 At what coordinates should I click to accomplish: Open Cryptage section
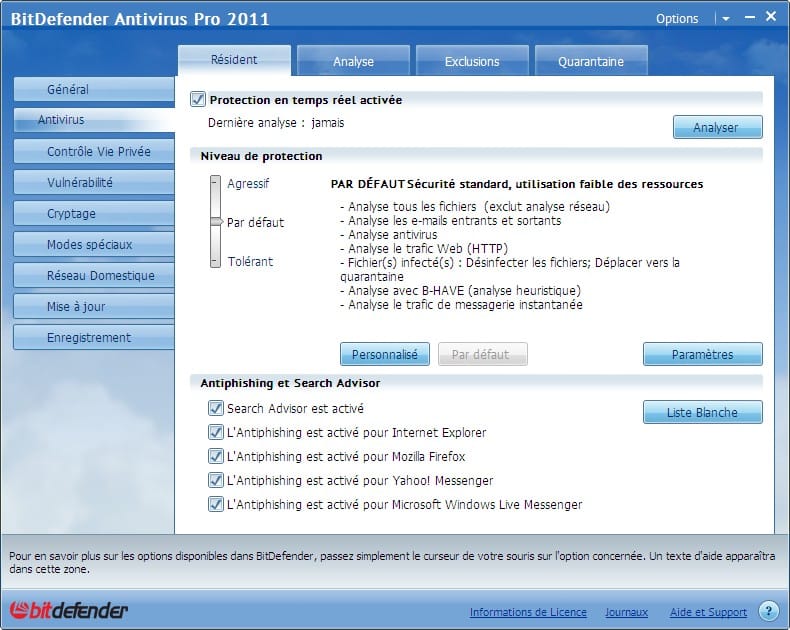pyautogui.click(x=94, y=214)
